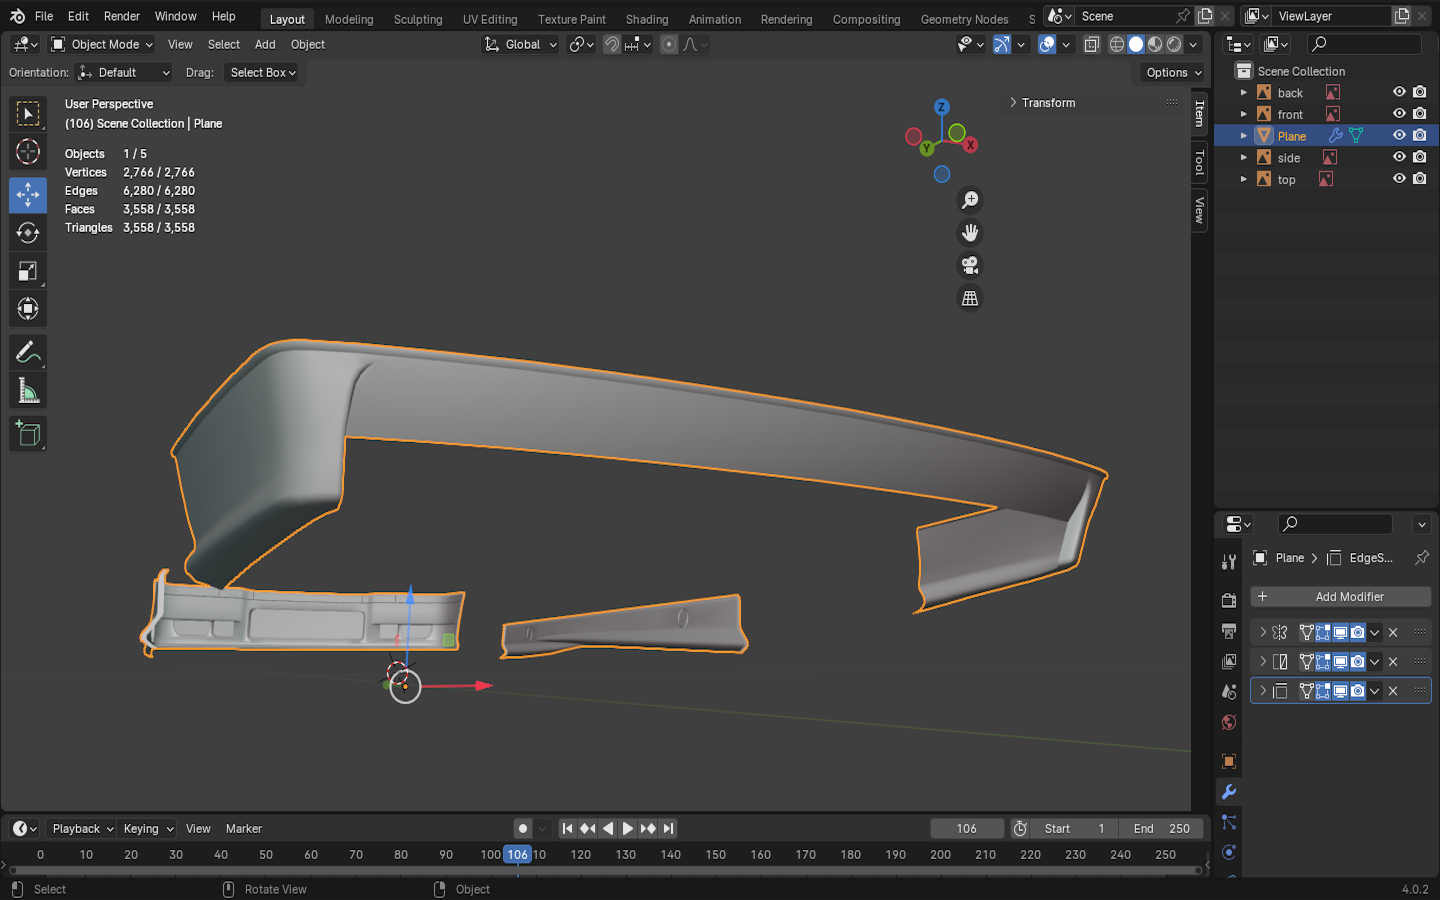1440x900 pixels.
Task: Click the hand pan-view gizmo
Action: click(x=970, y=233)
